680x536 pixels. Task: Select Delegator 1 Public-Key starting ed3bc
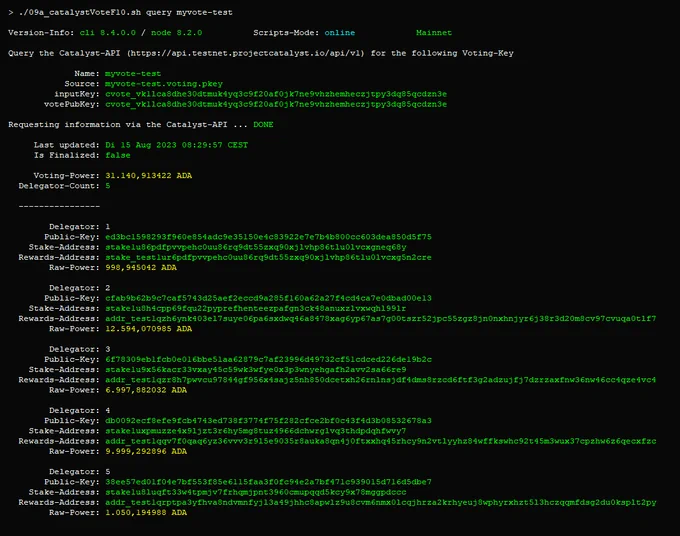[268, 237]
